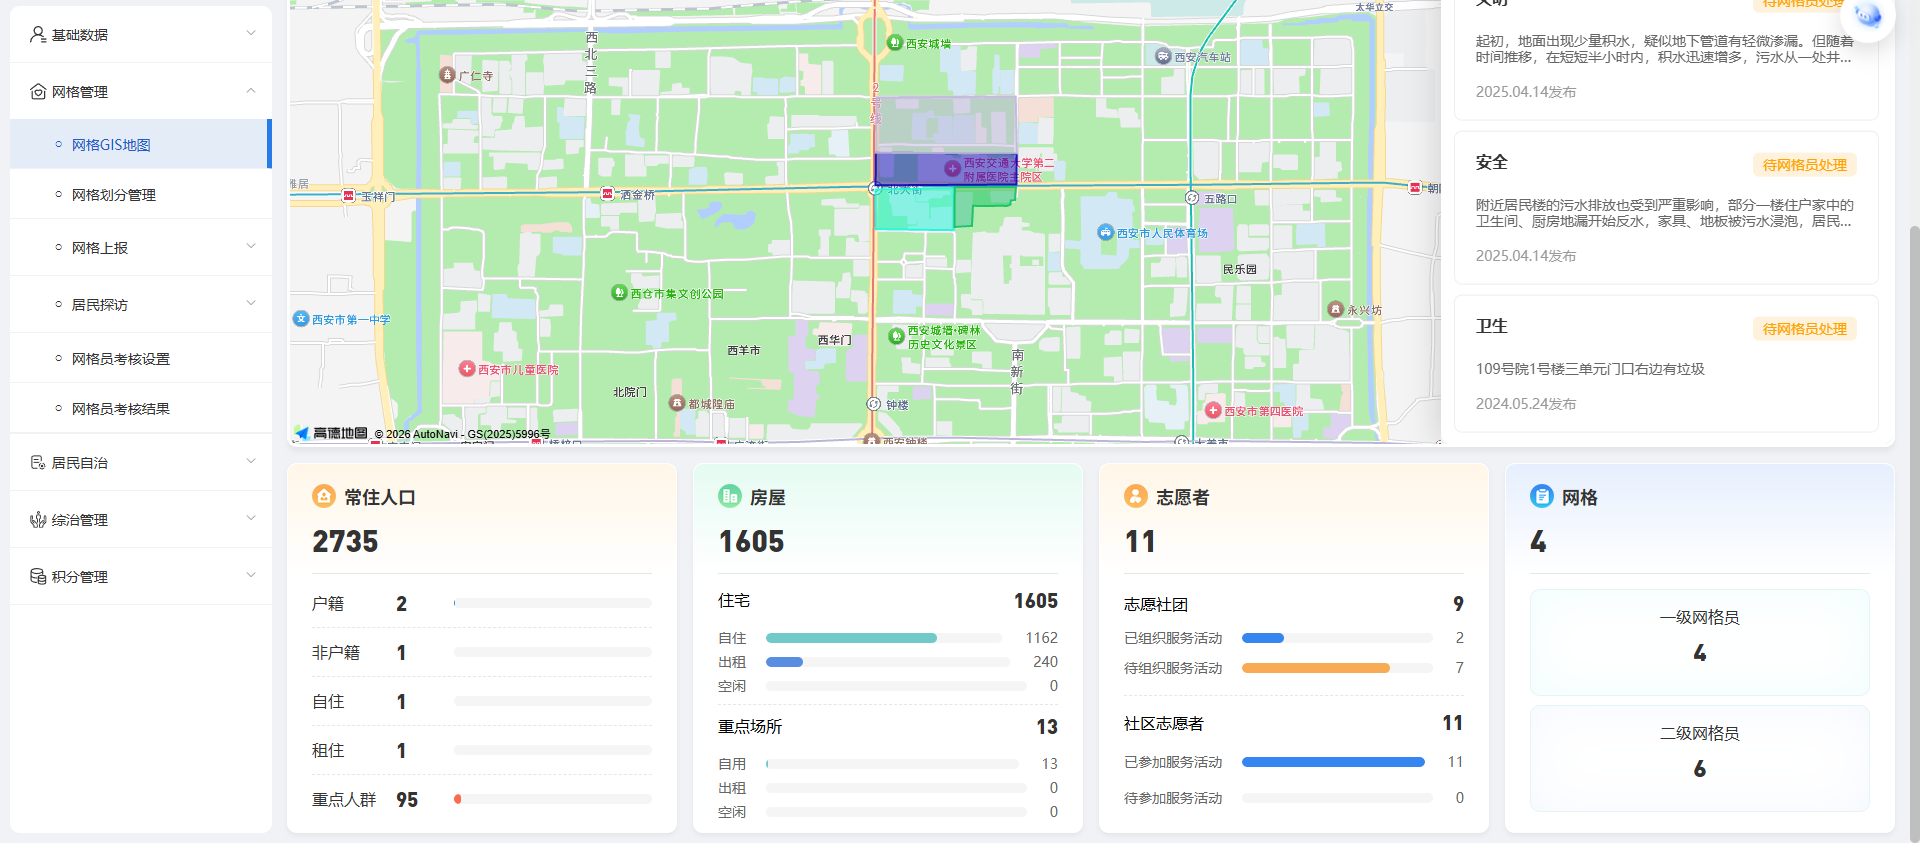Click the 综治管理 icon in sidebar
Image resolution: width=1920 pixels, height=843 pixels.
[38, 520]
